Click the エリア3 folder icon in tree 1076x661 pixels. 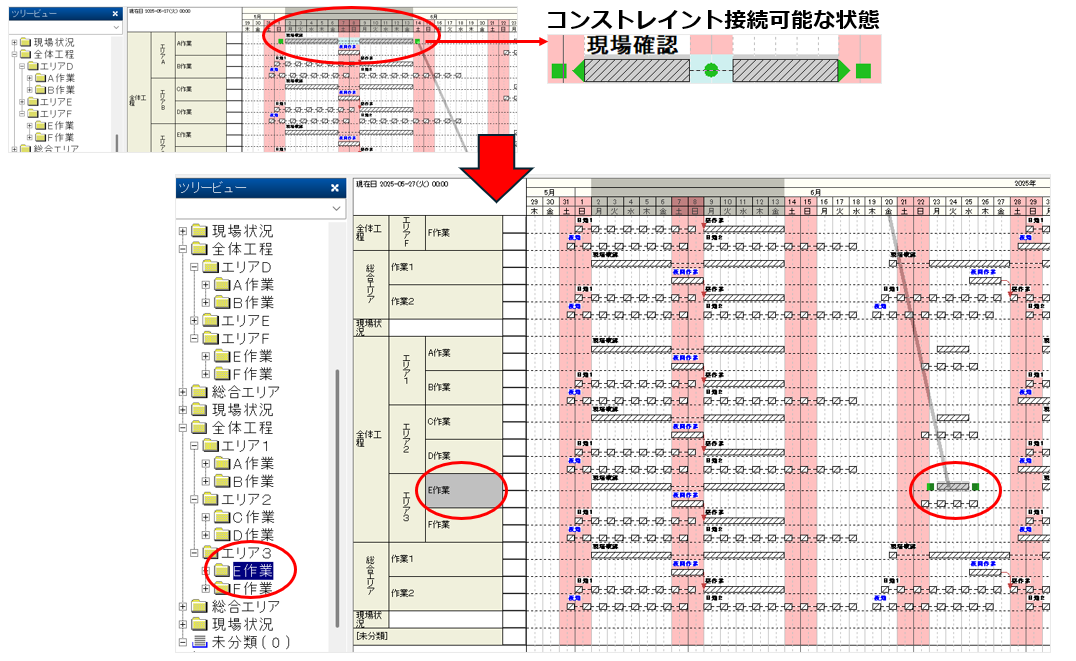point(210,553)
